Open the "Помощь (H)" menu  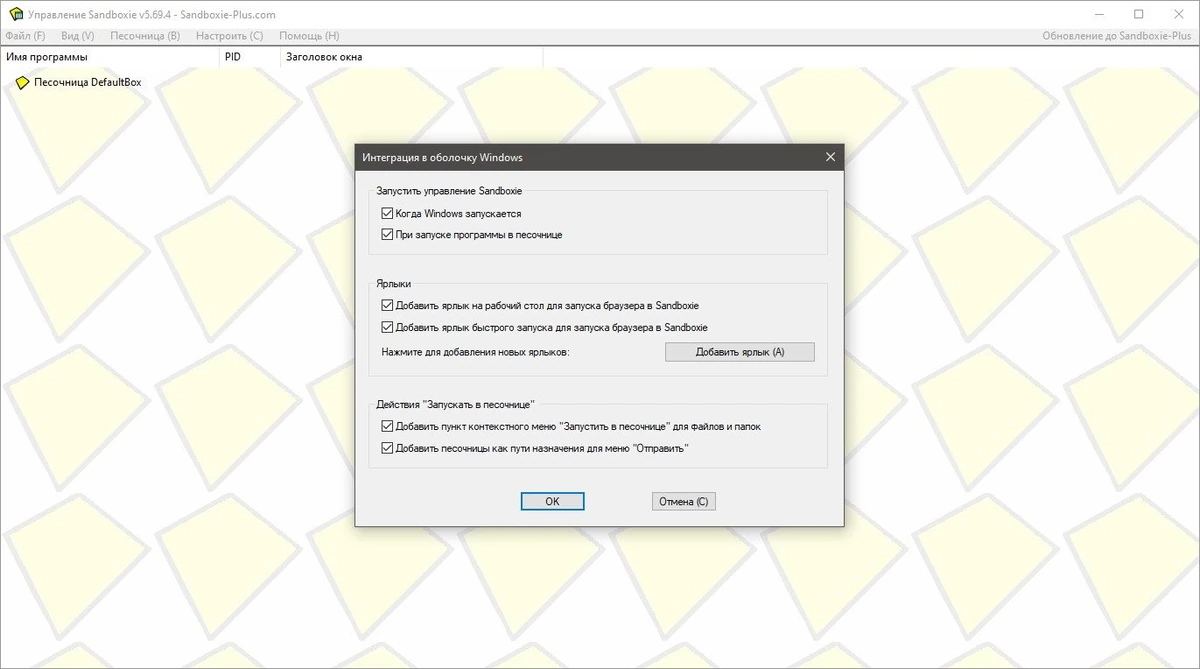coord(307,36)
